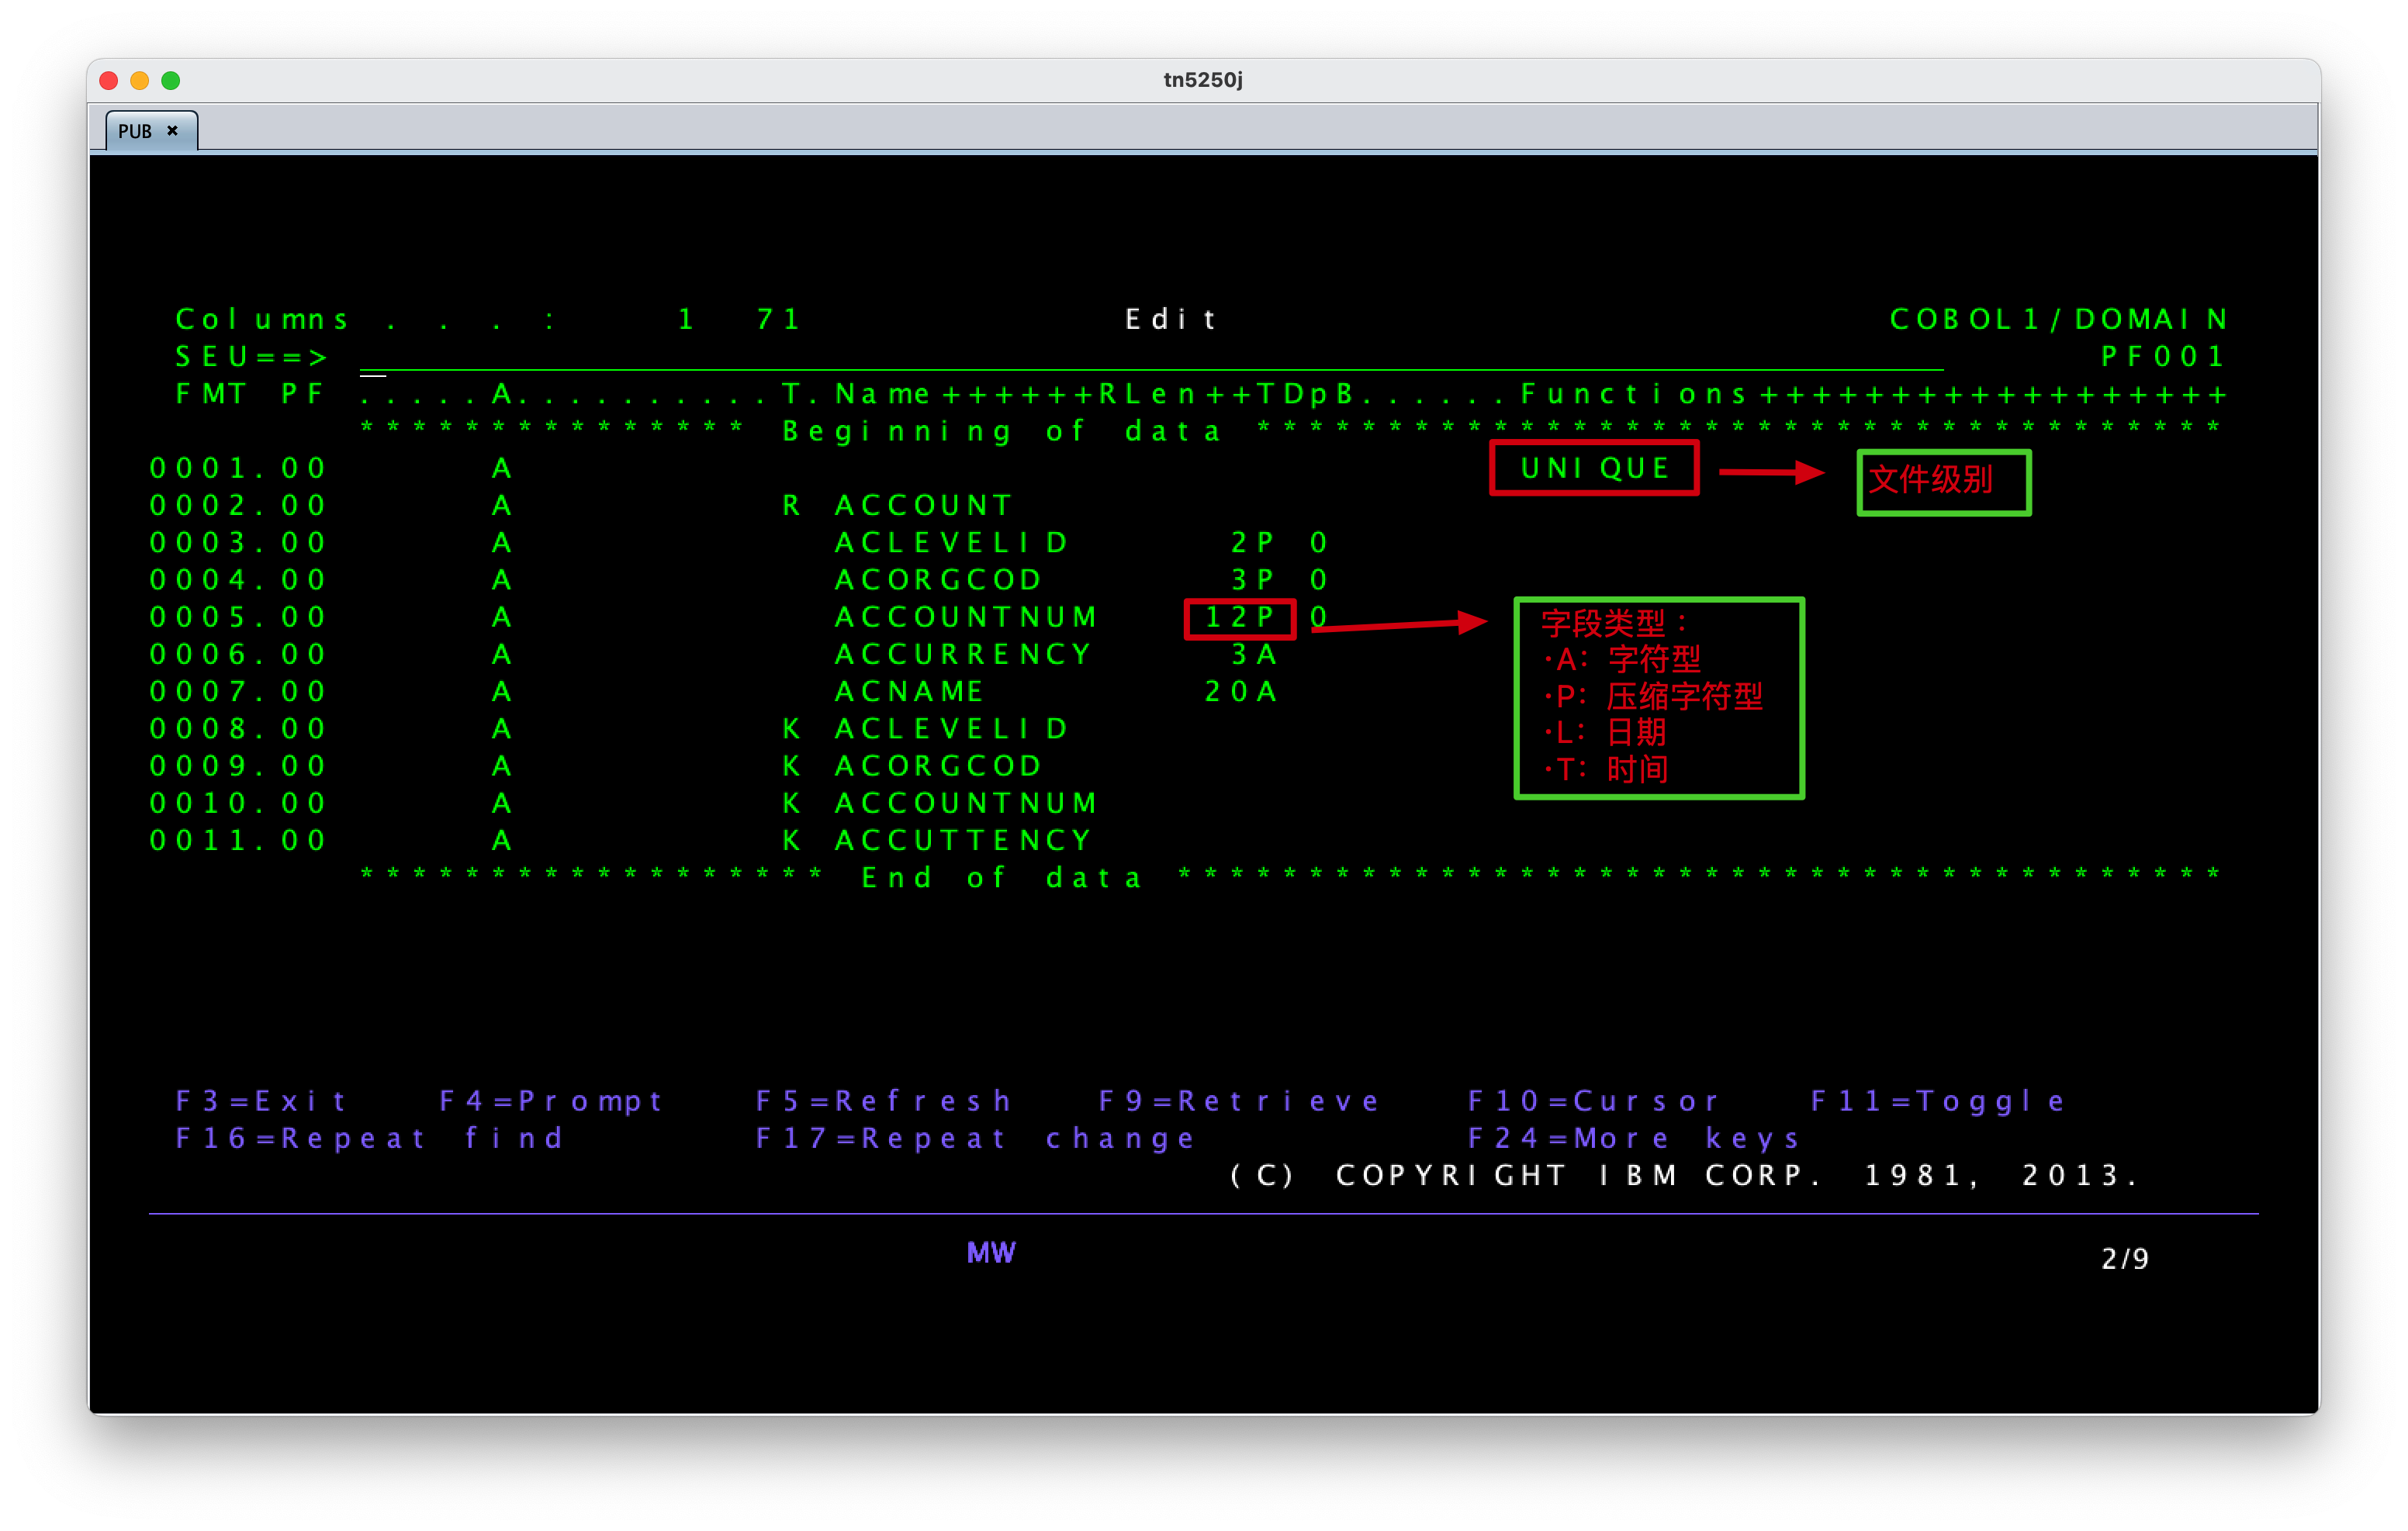Close the PUB session tab
The height and width of the screenshot is (1531, 2408).
click(x=172, y=131)
